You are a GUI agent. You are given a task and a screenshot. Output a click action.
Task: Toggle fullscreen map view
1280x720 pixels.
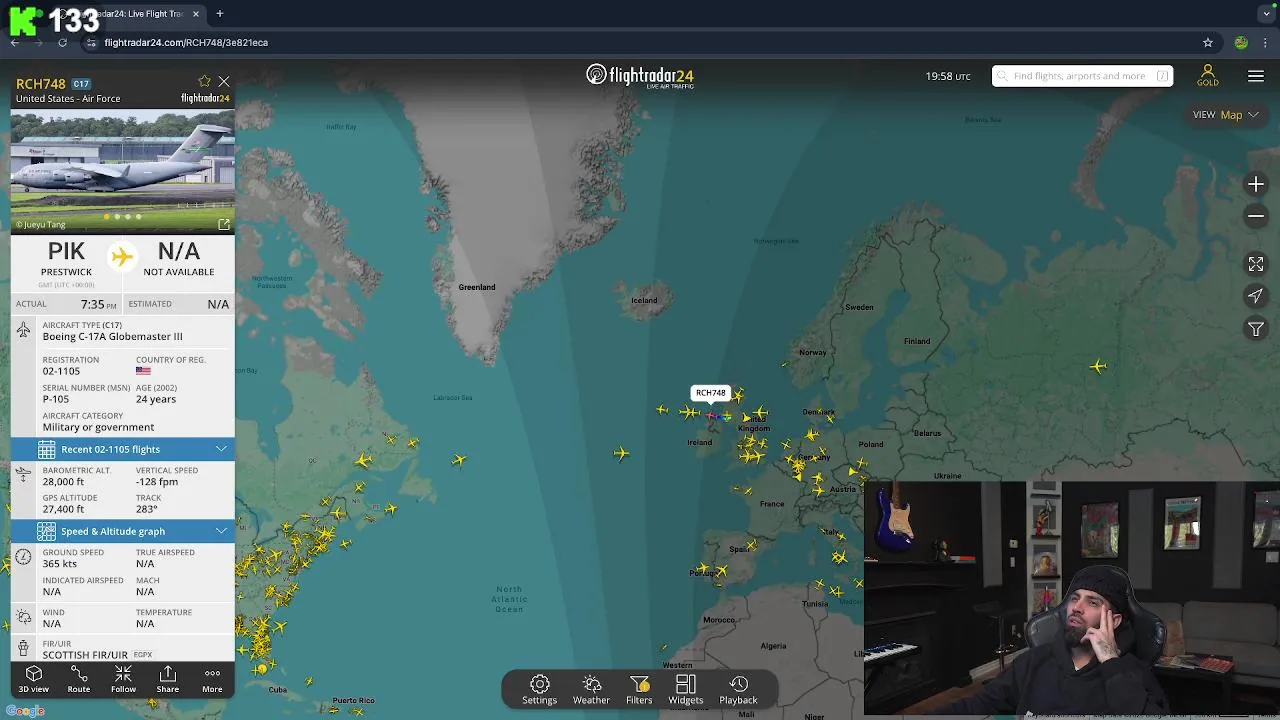point(1256,264)
